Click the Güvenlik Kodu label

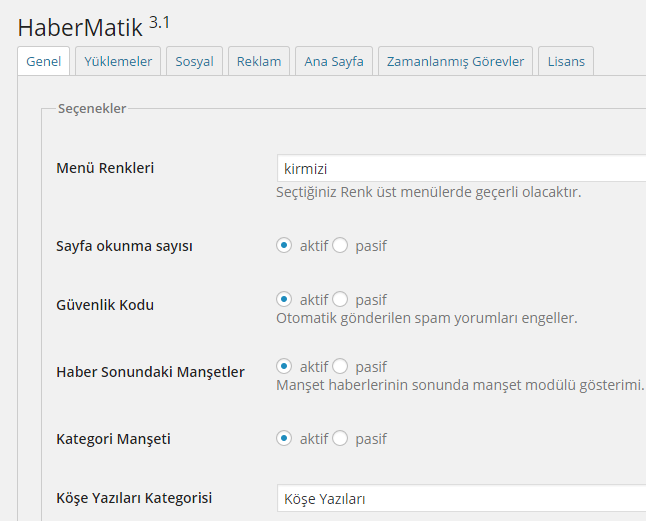[x=105, y=305]
